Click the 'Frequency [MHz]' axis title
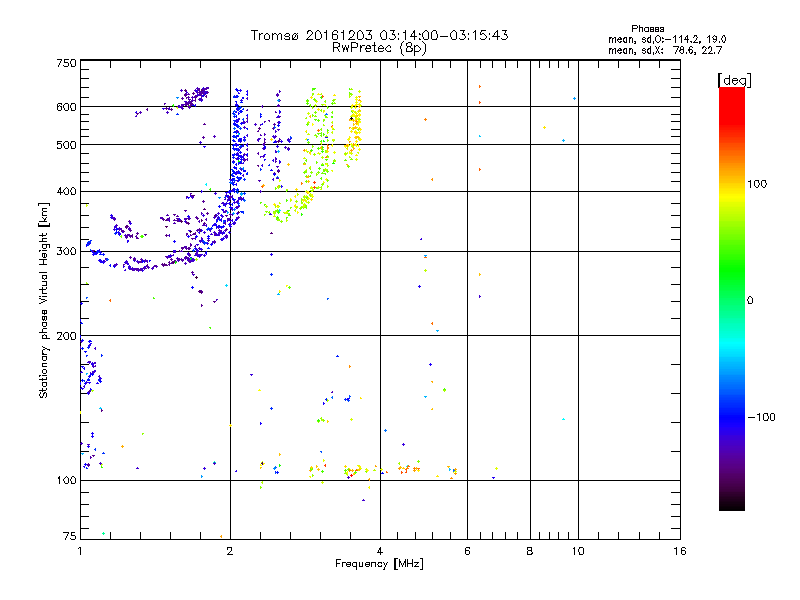The image size is (800, 600). 379,564
